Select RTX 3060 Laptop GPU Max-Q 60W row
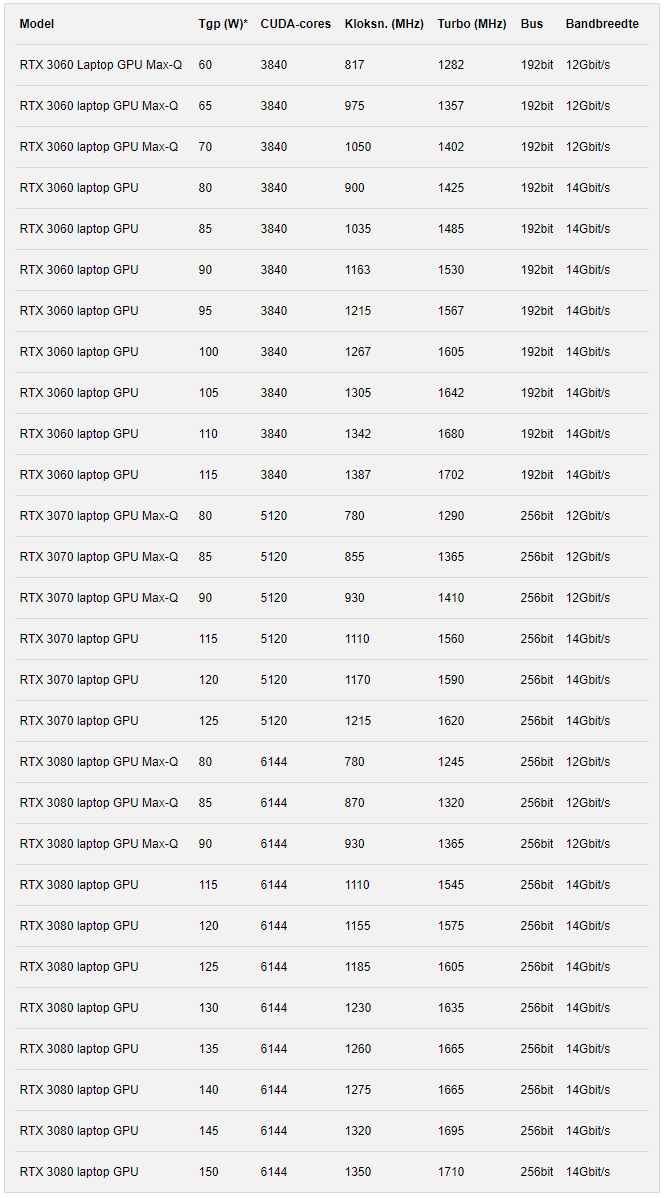The image size is (664, 1198). 332,65
